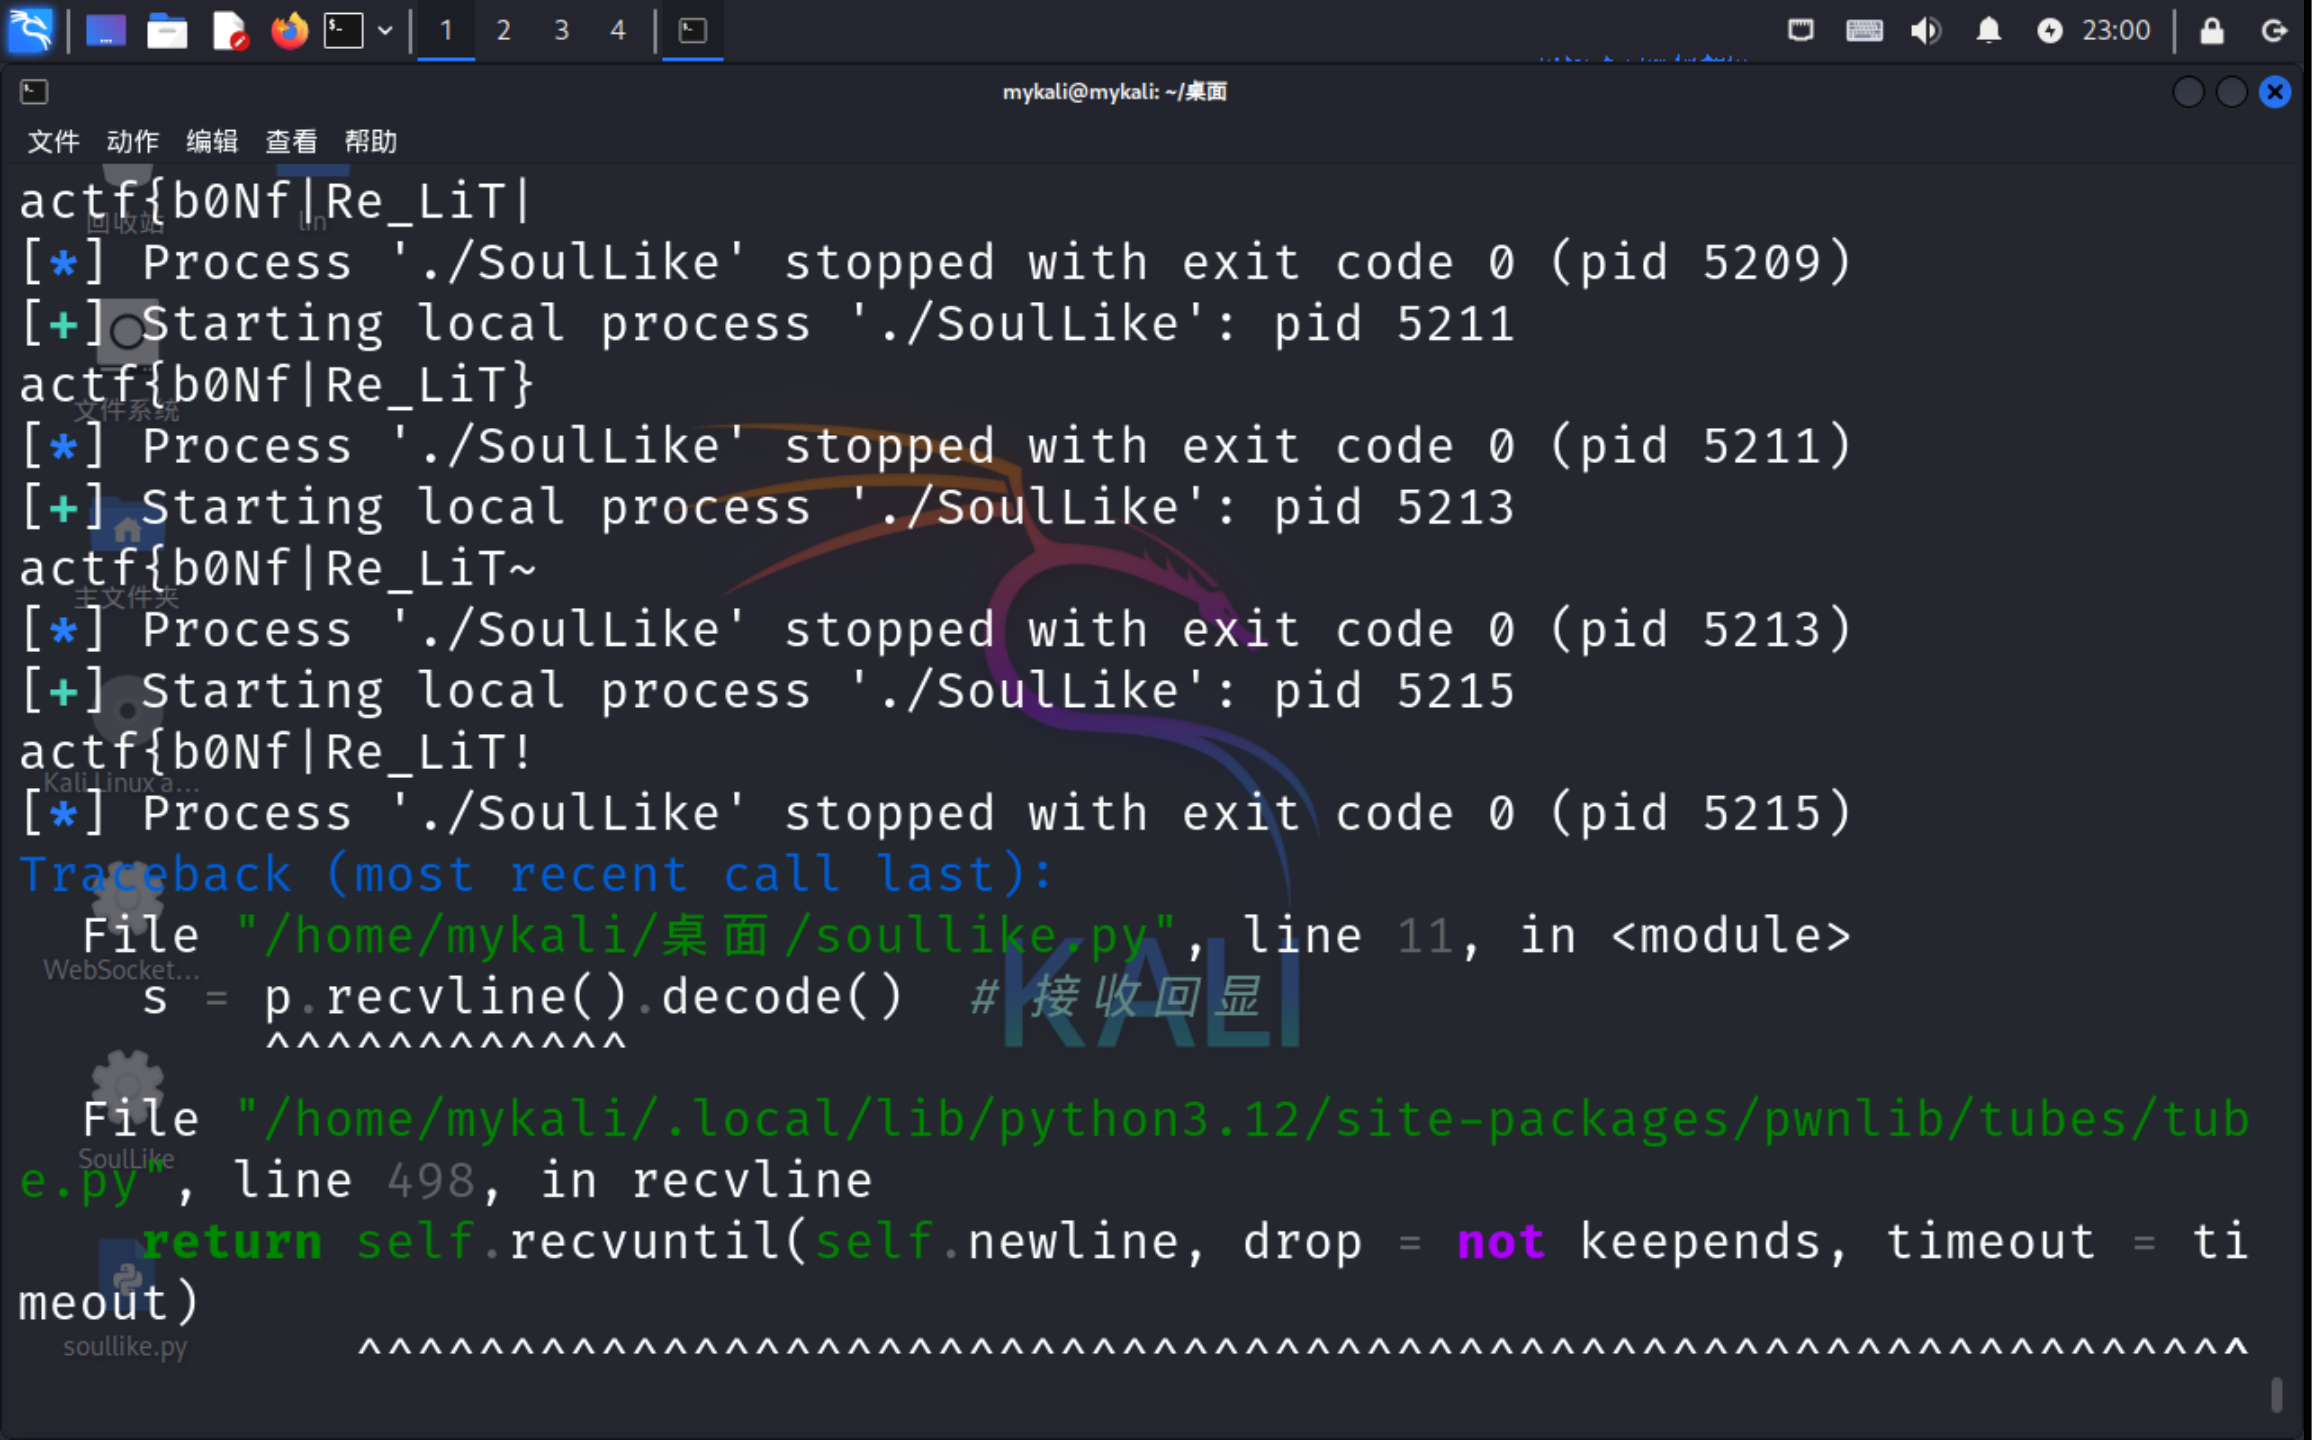Viewport: 2312px width, 1440px height.
Task: Open the 查看 menu
Action: (291, 141)
